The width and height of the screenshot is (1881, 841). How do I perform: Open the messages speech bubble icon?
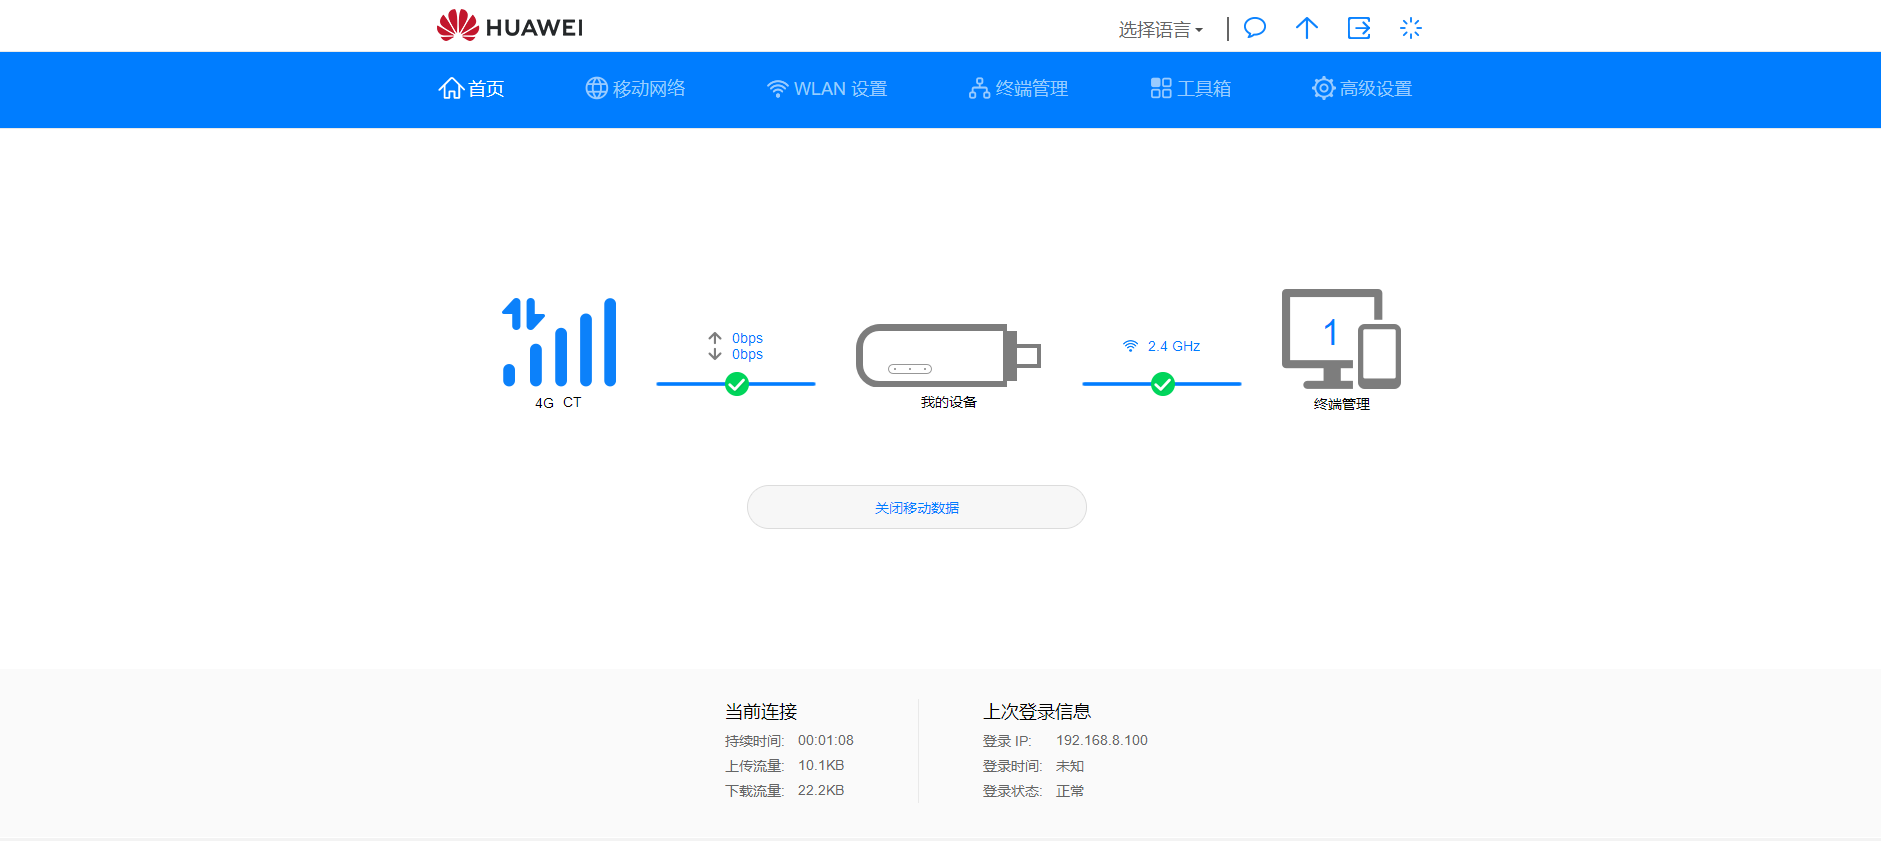[1255, 28]
